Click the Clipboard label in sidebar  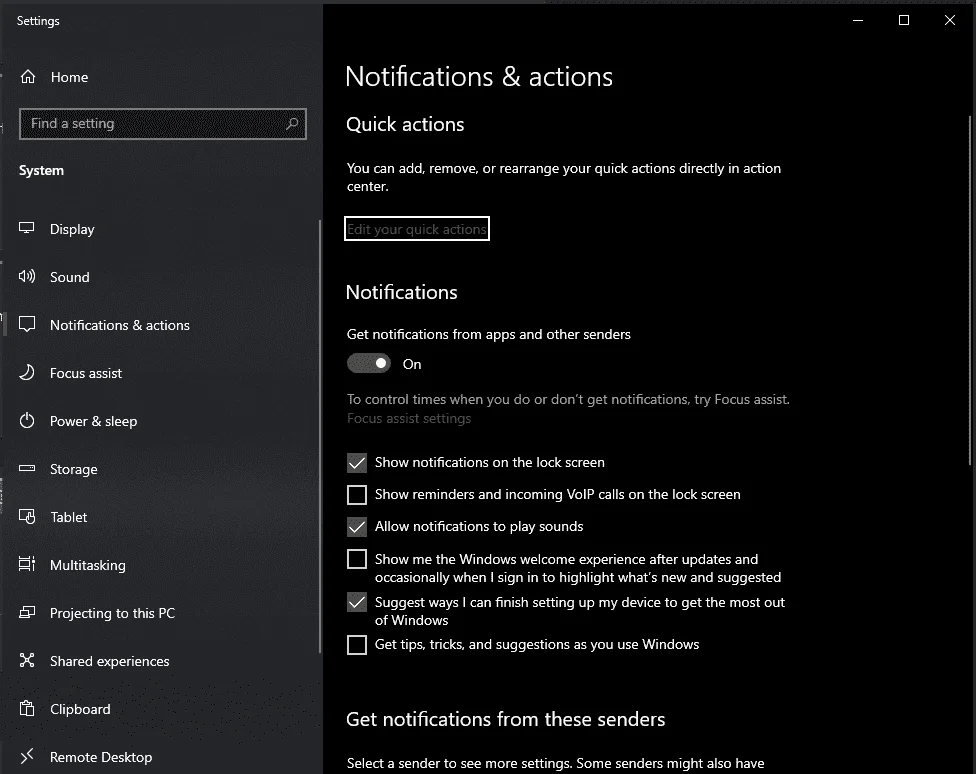[80, 709]
